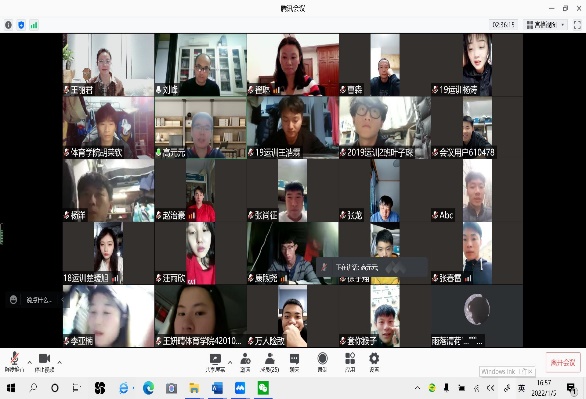
Task: Select the 高元元 participant video tile
Action: 201,128
